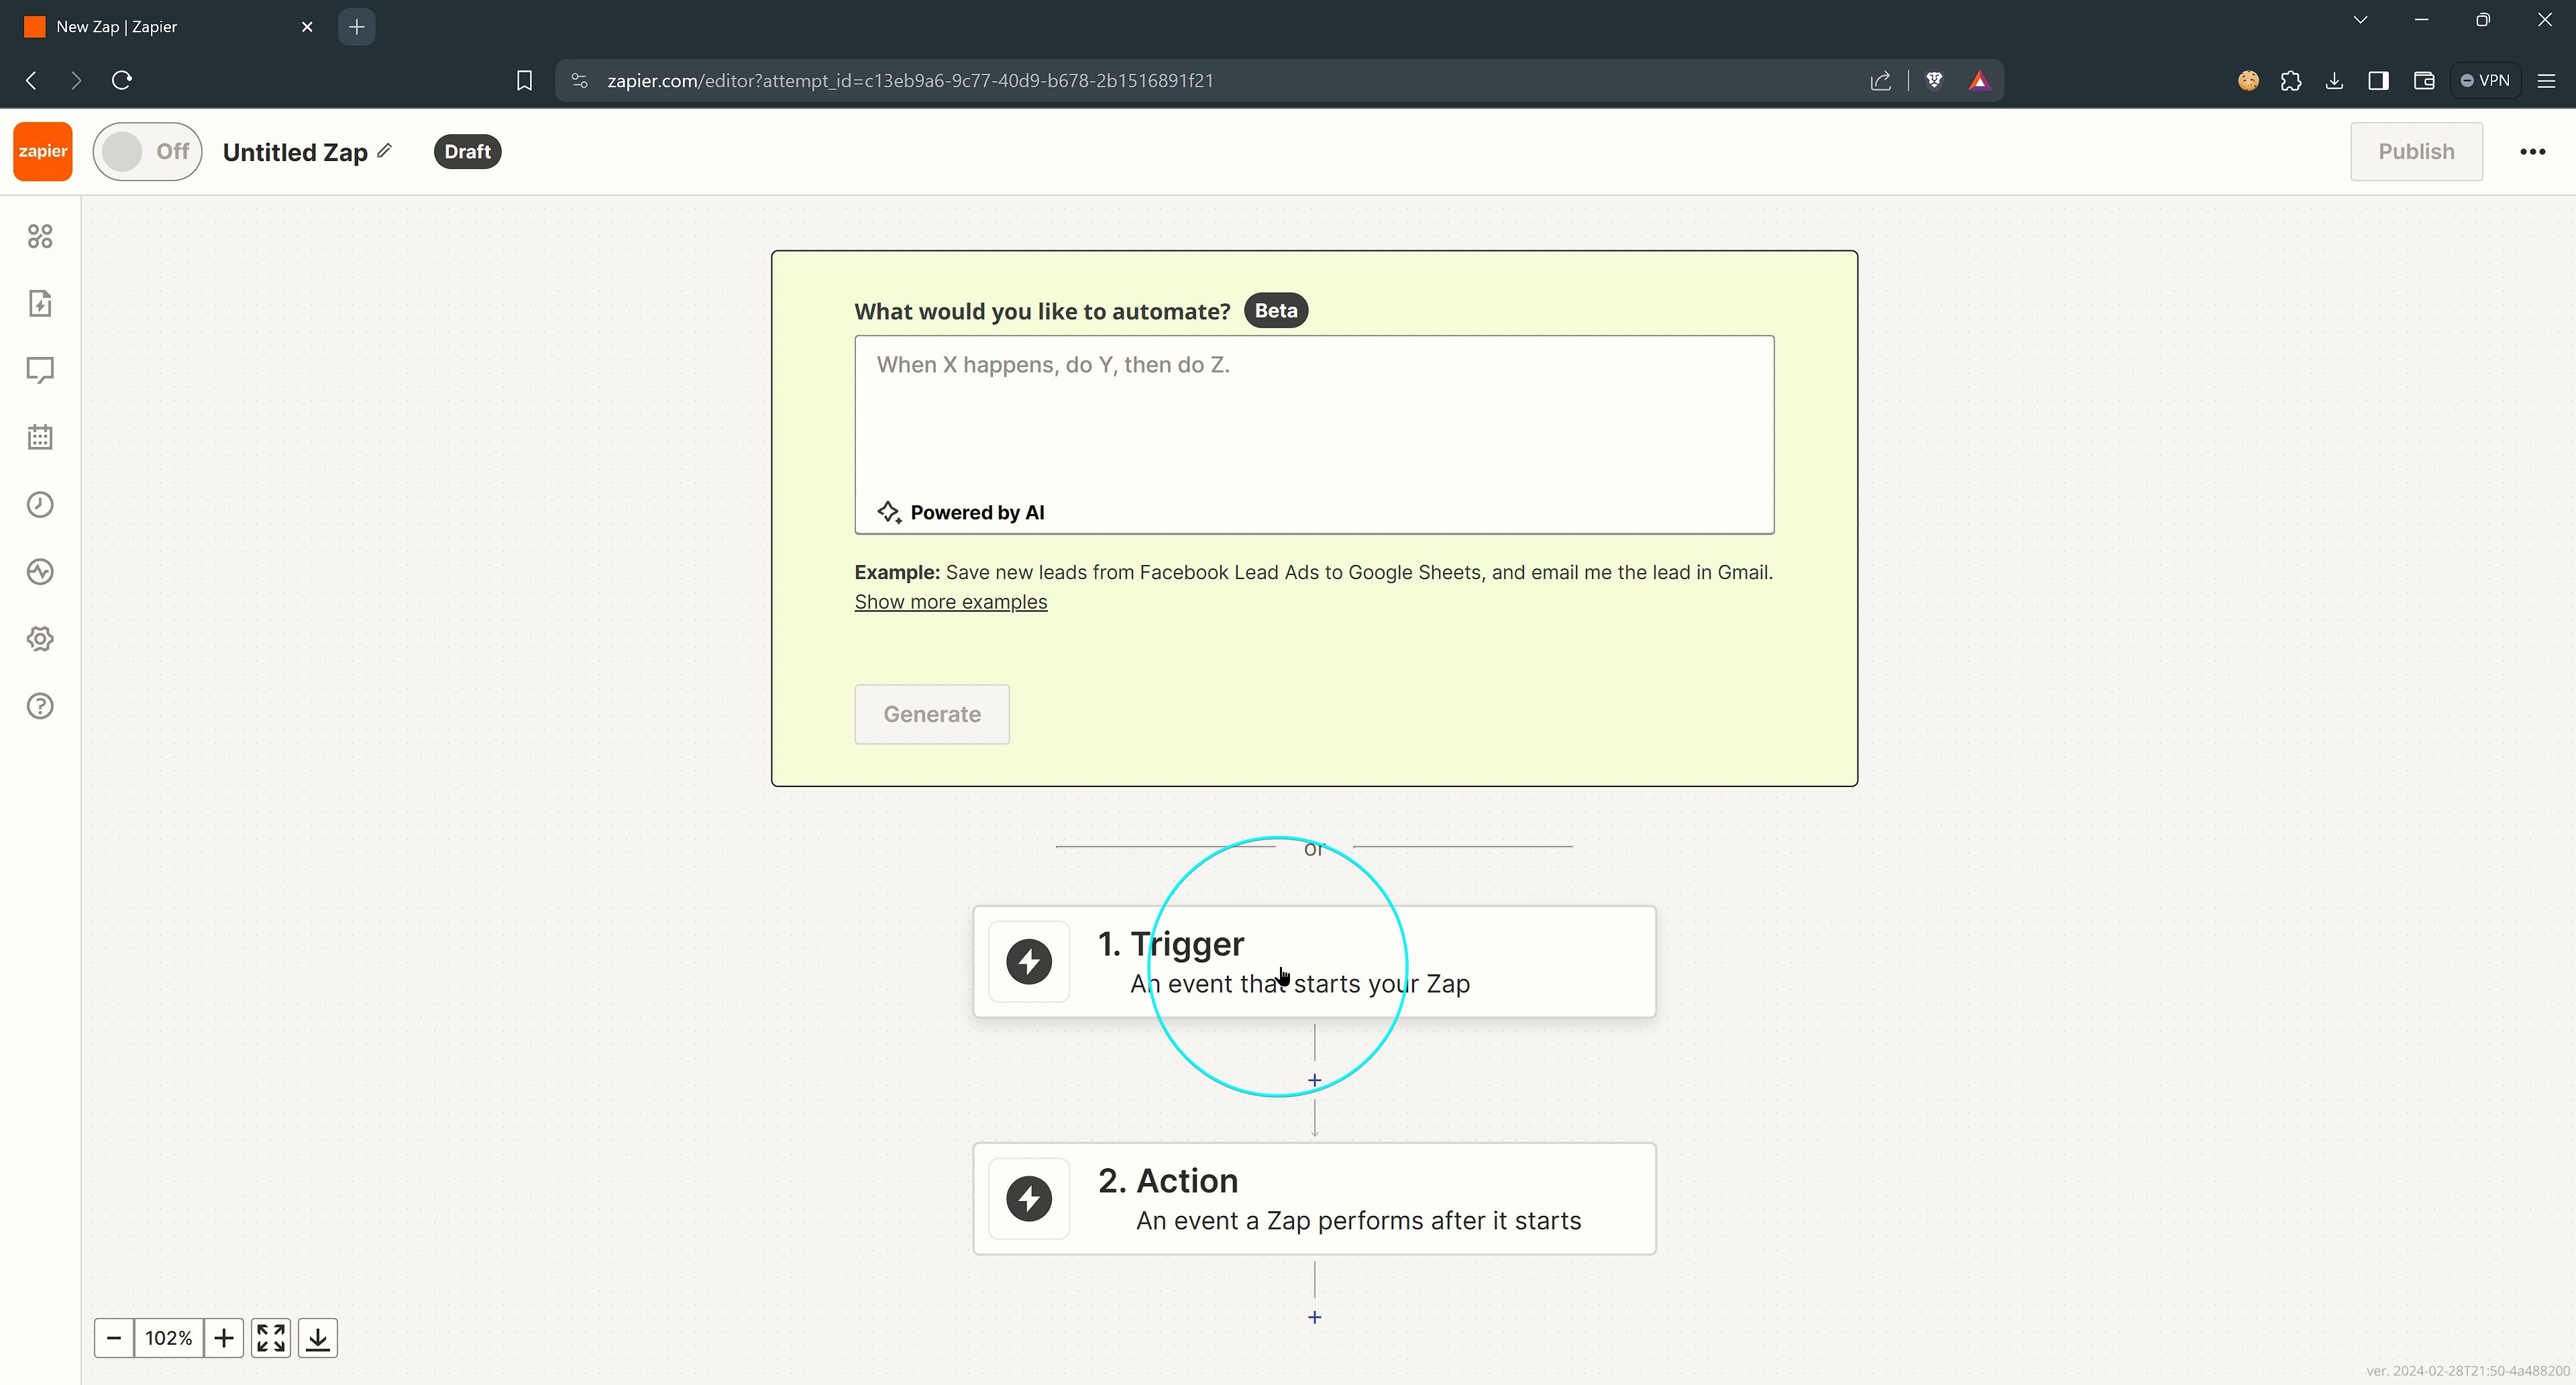Click the automation prompt text area
Screen dimensions: 2576x1385
pos(1314,434)
